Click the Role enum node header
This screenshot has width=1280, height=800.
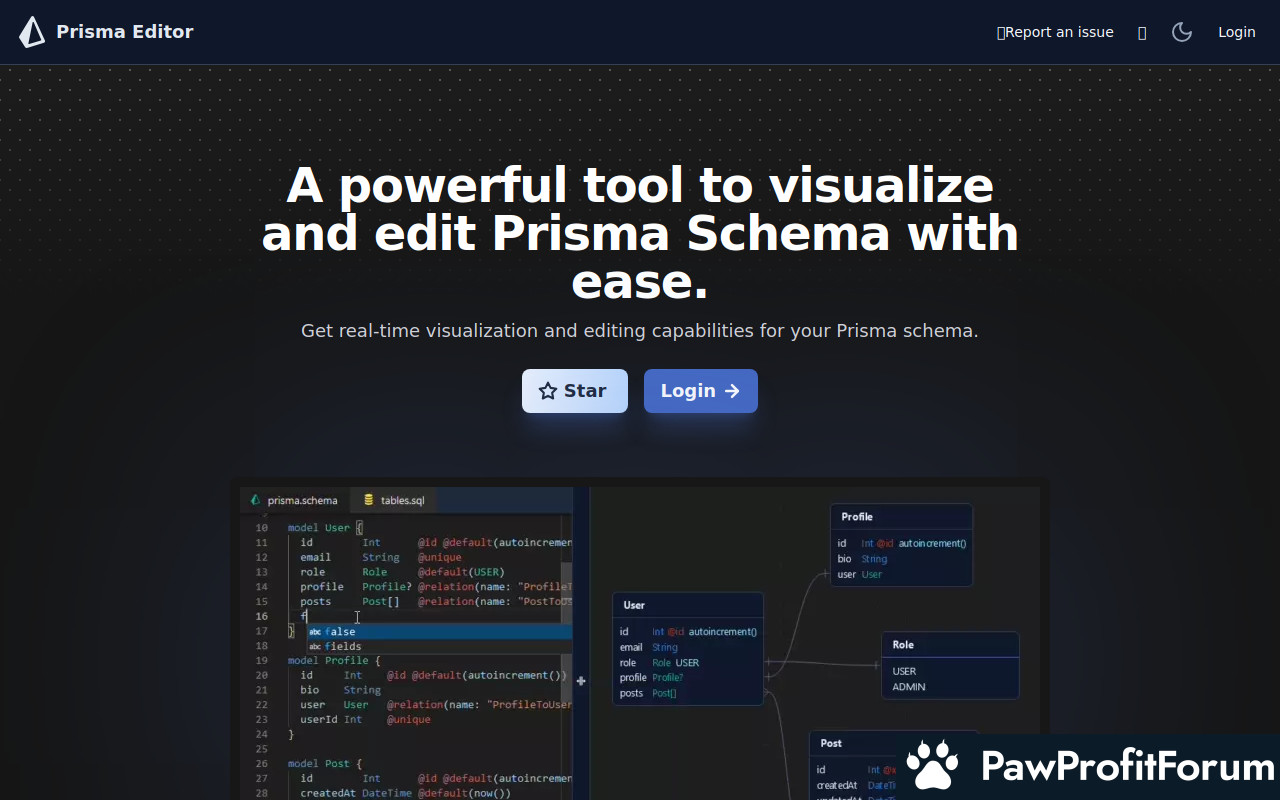(950, 645)
